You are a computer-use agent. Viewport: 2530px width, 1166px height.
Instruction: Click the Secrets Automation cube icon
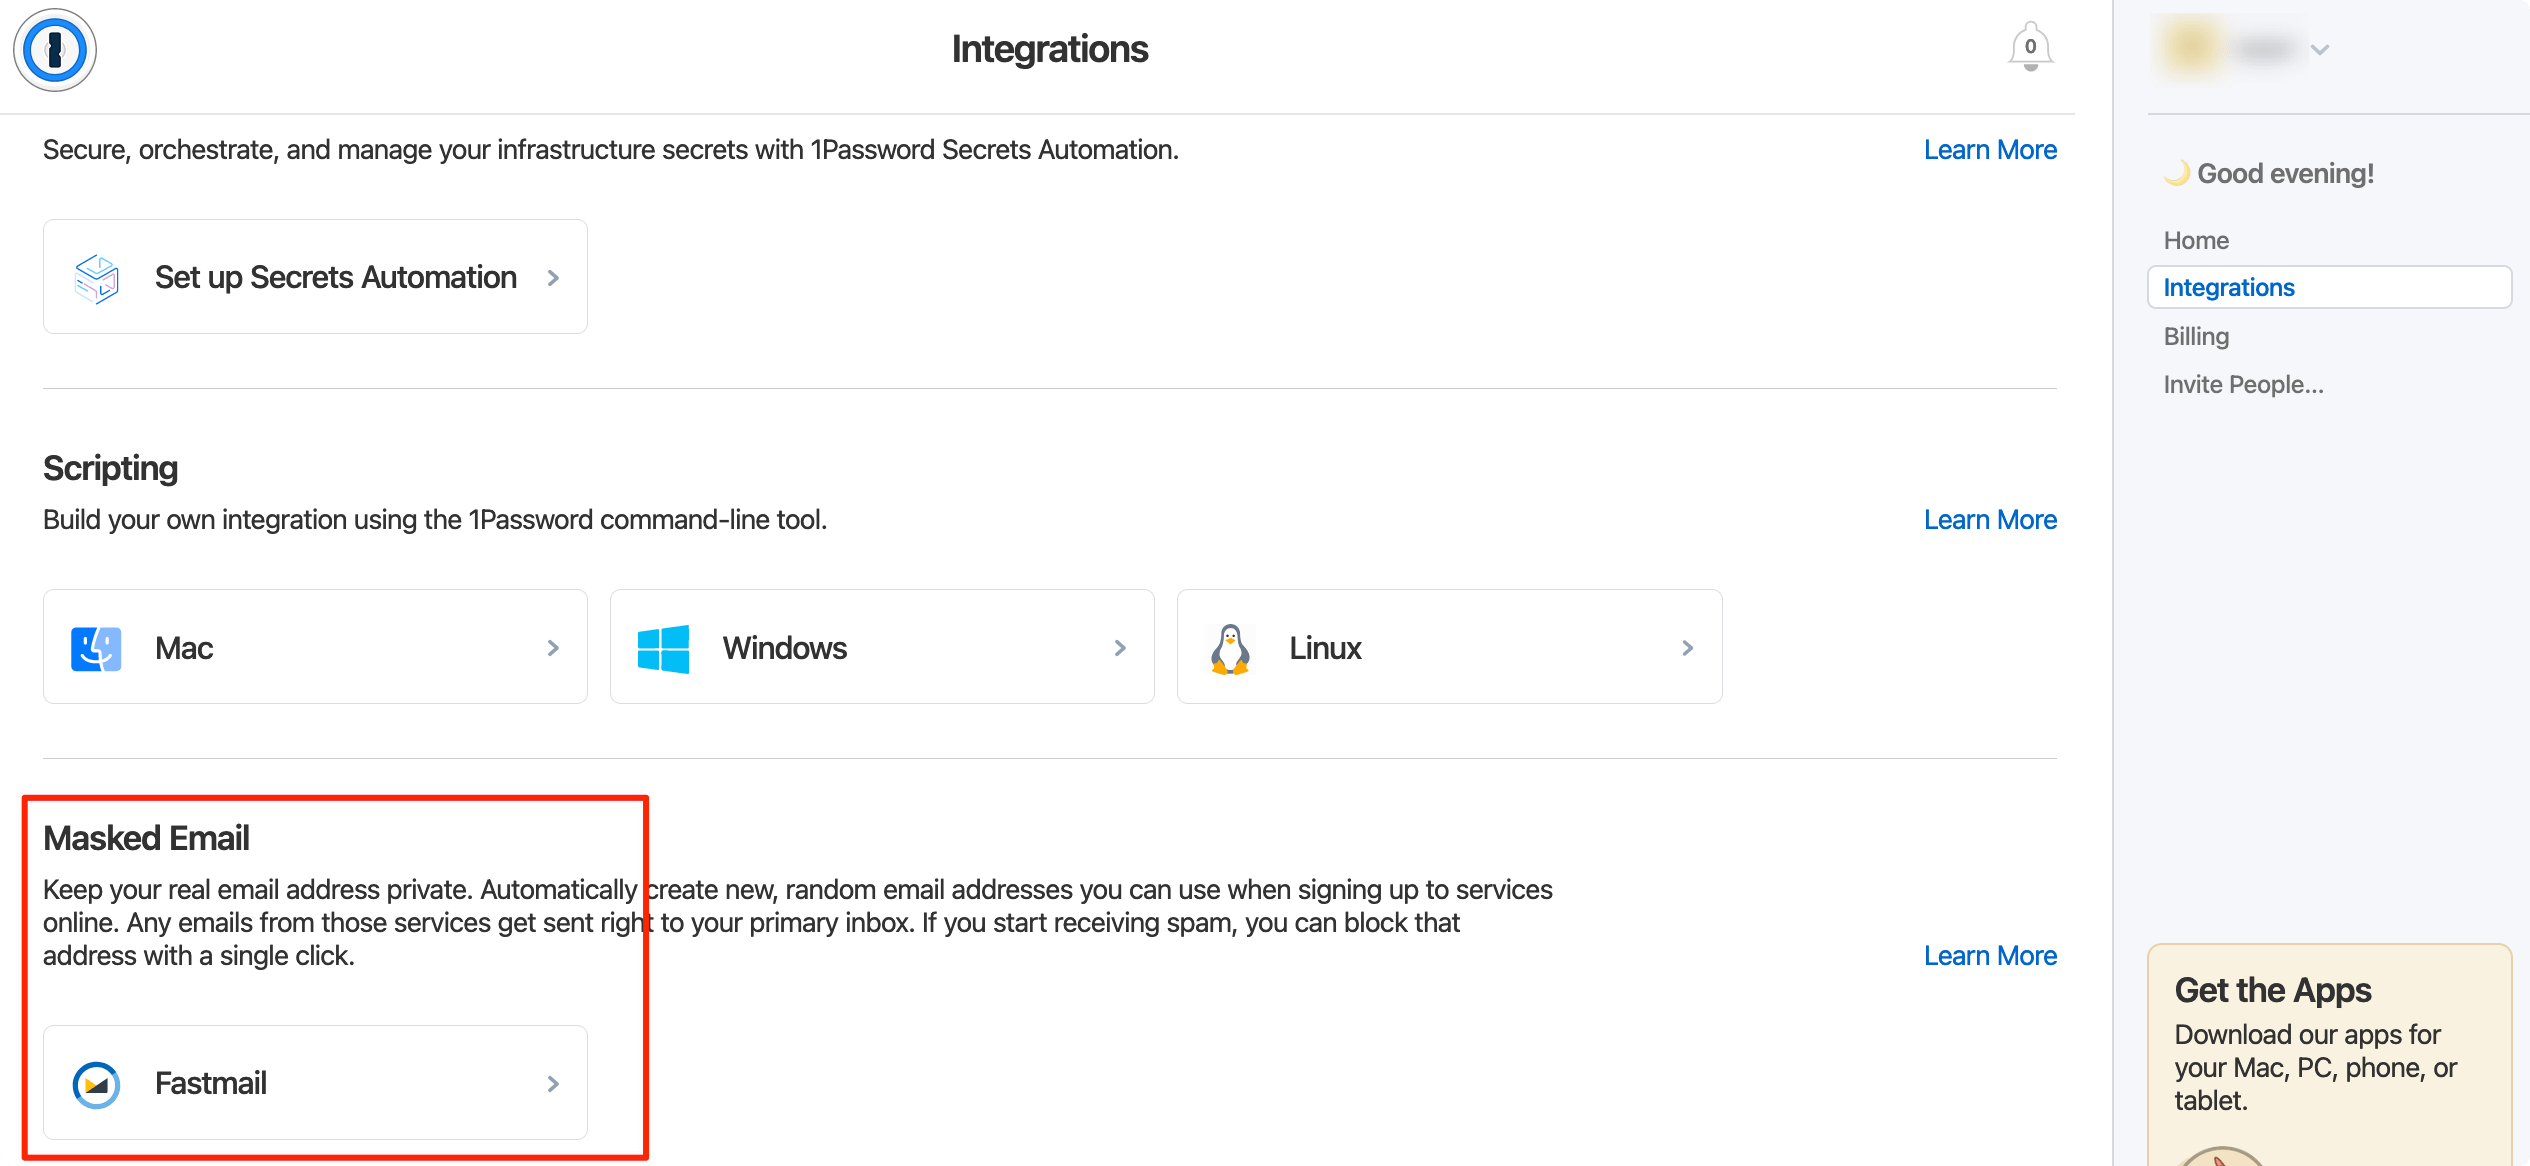click(97, 278)
